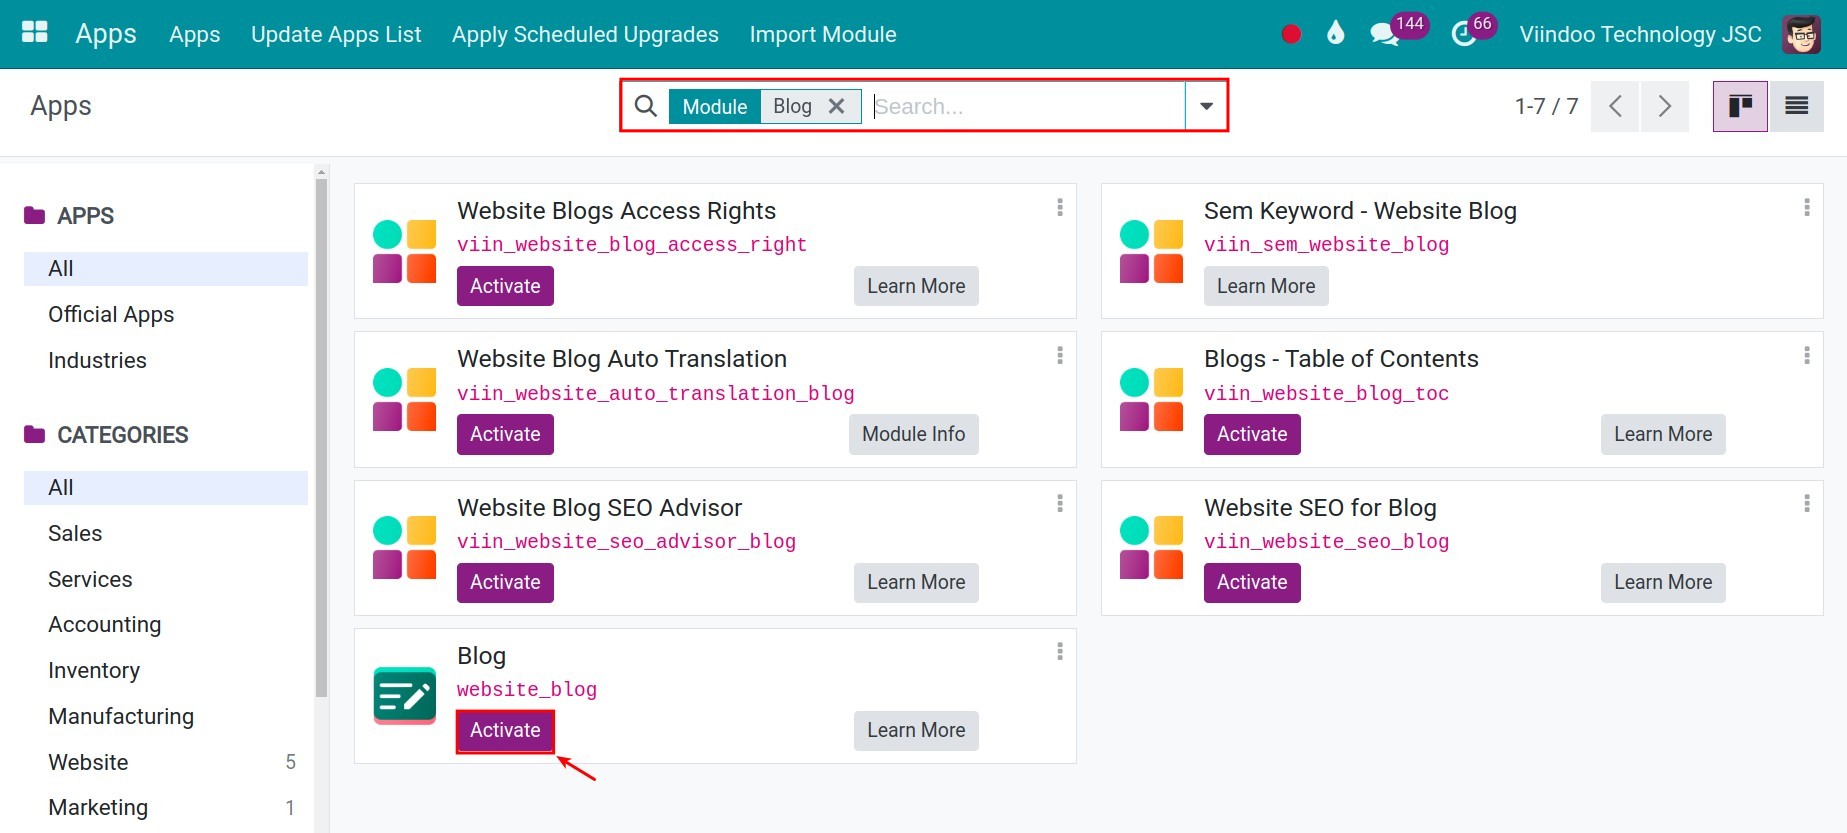Go to previous page of apps
Viewport: 1847px width, 833px height.
pyautogui.click(x=1615, y=106)
